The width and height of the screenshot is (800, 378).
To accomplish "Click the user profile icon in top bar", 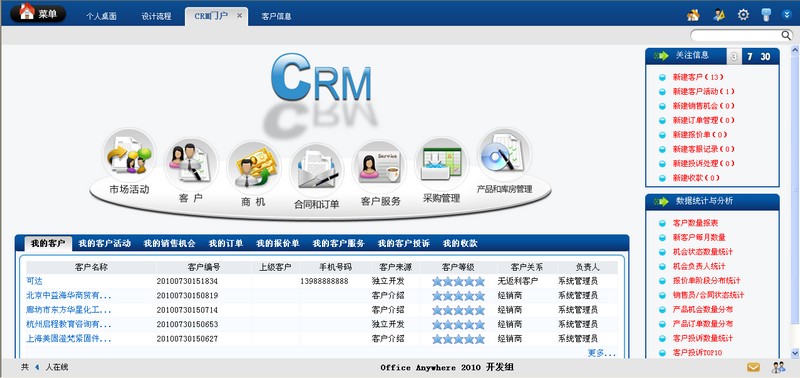I will [719, 15].
